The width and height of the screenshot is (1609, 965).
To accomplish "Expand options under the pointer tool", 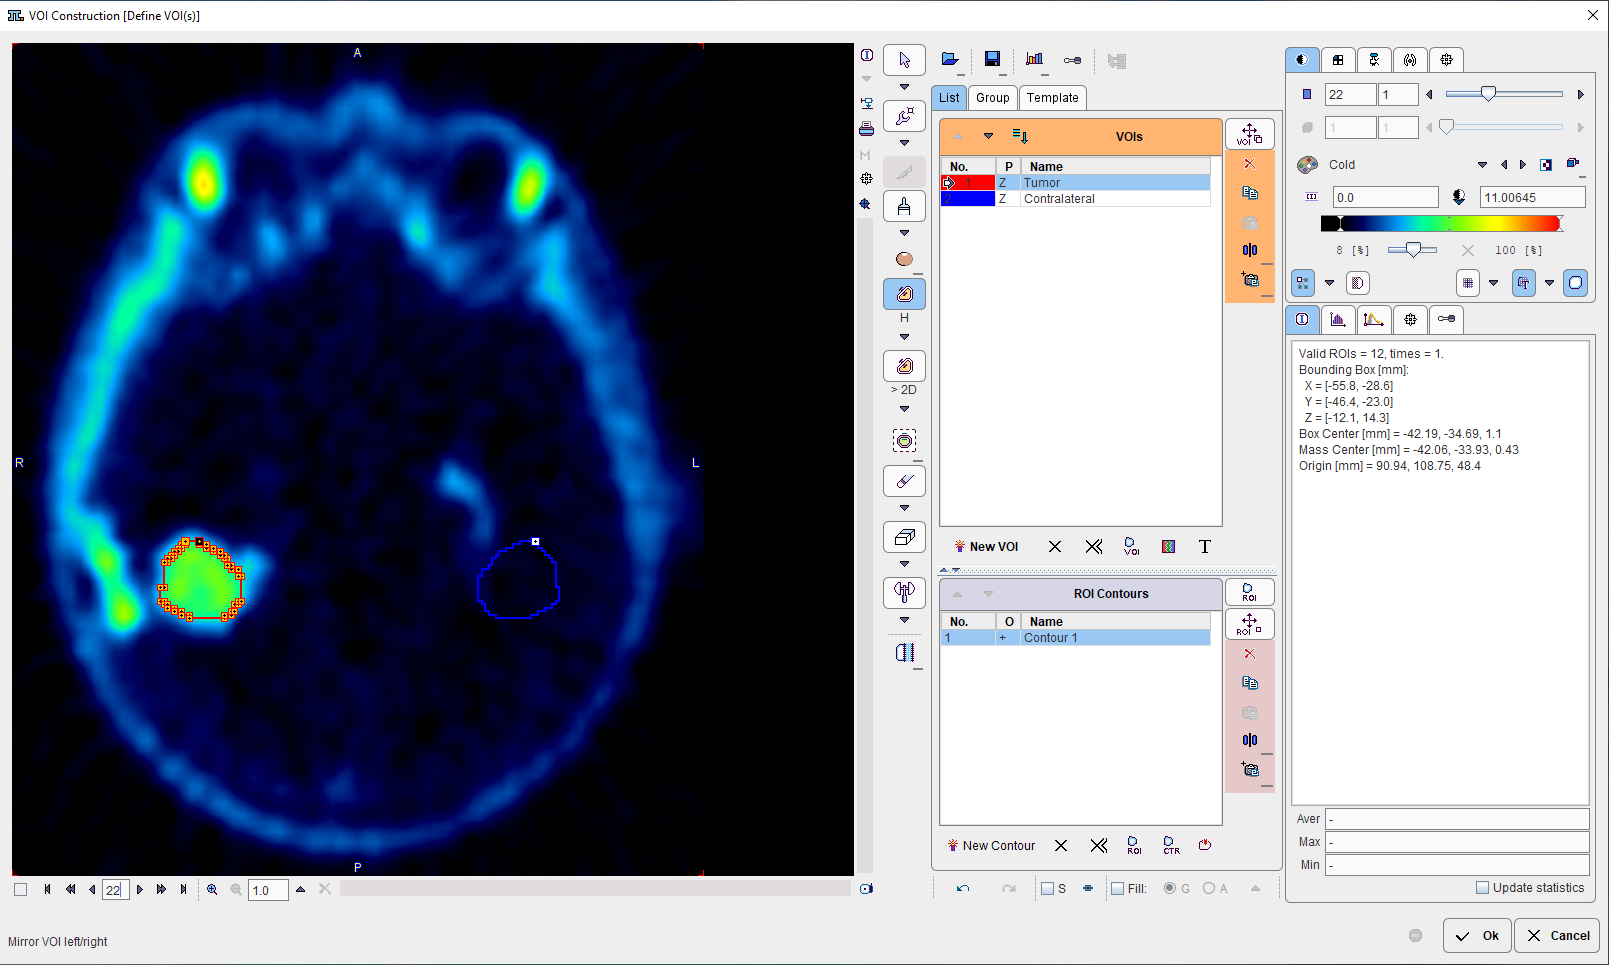I will pos(904,87).
